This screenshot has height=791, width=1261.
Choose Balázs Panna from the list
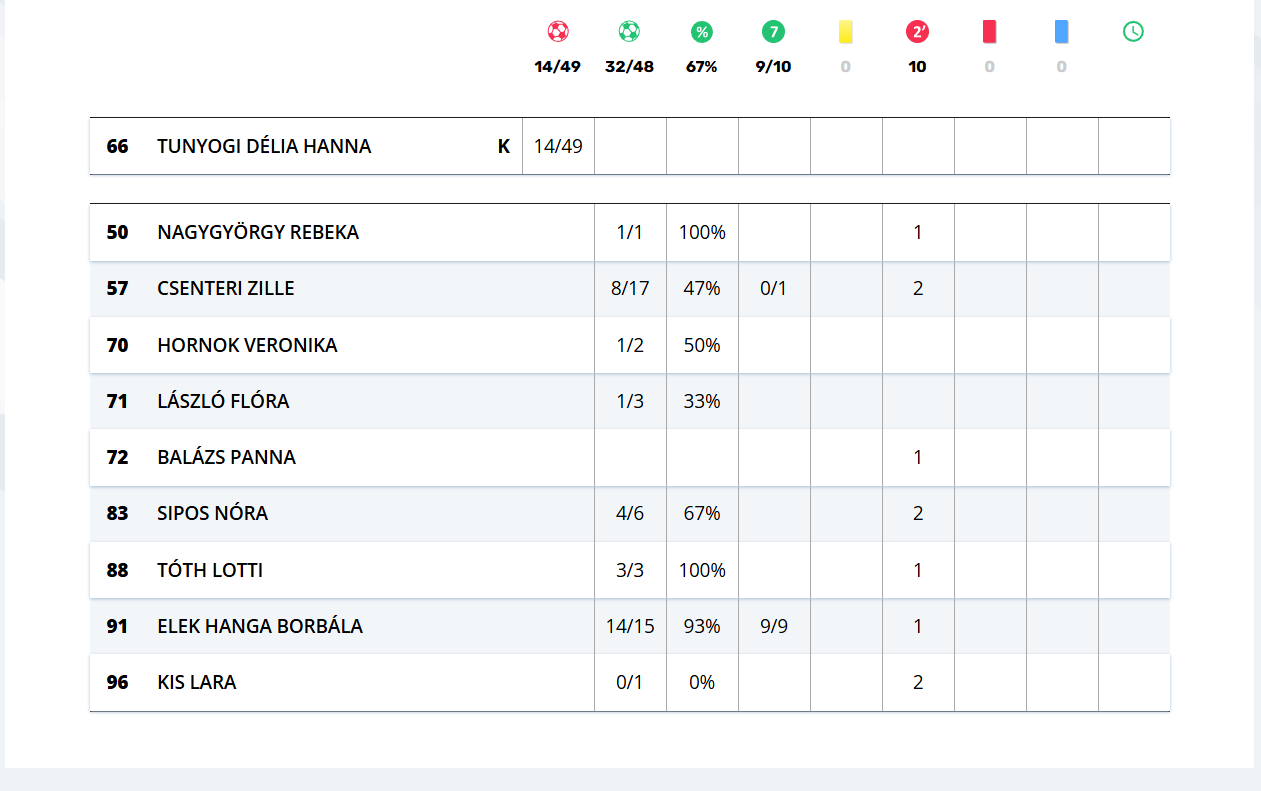[x=226, y=457]
